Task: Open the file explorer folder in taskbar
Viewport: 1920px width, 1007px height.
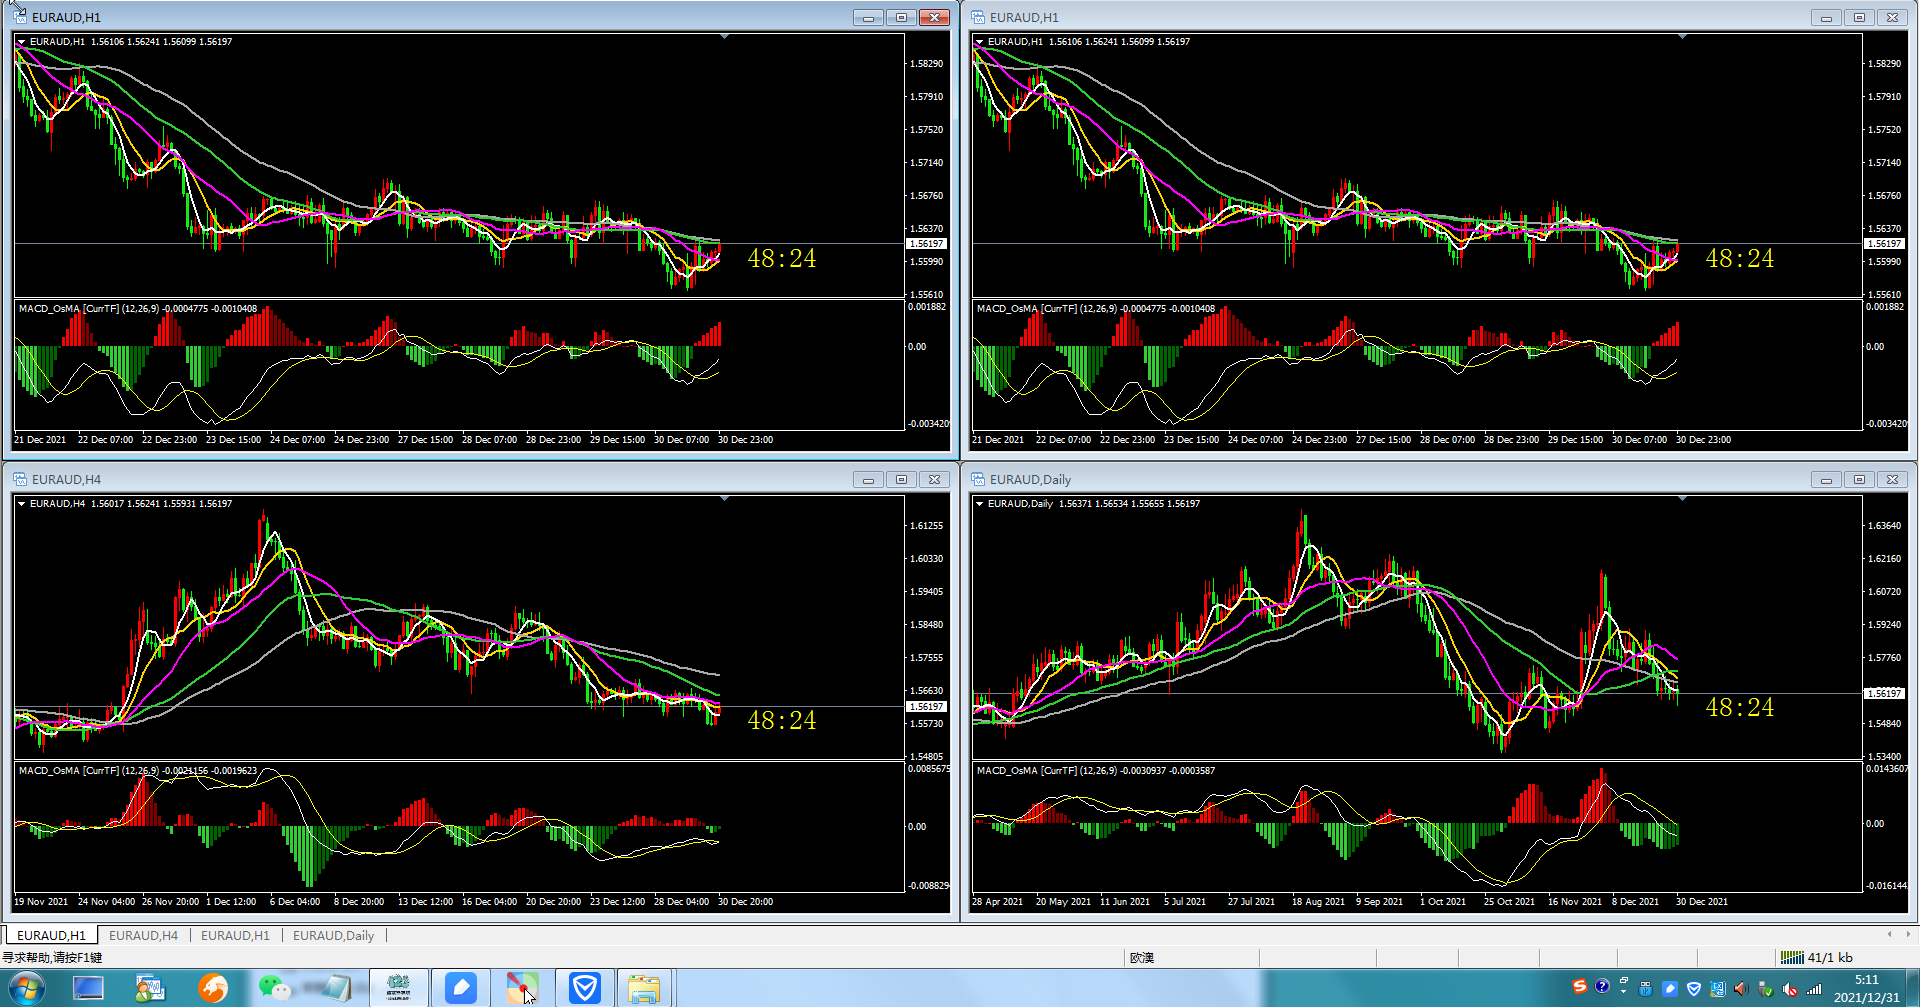Action: (644, 989)
